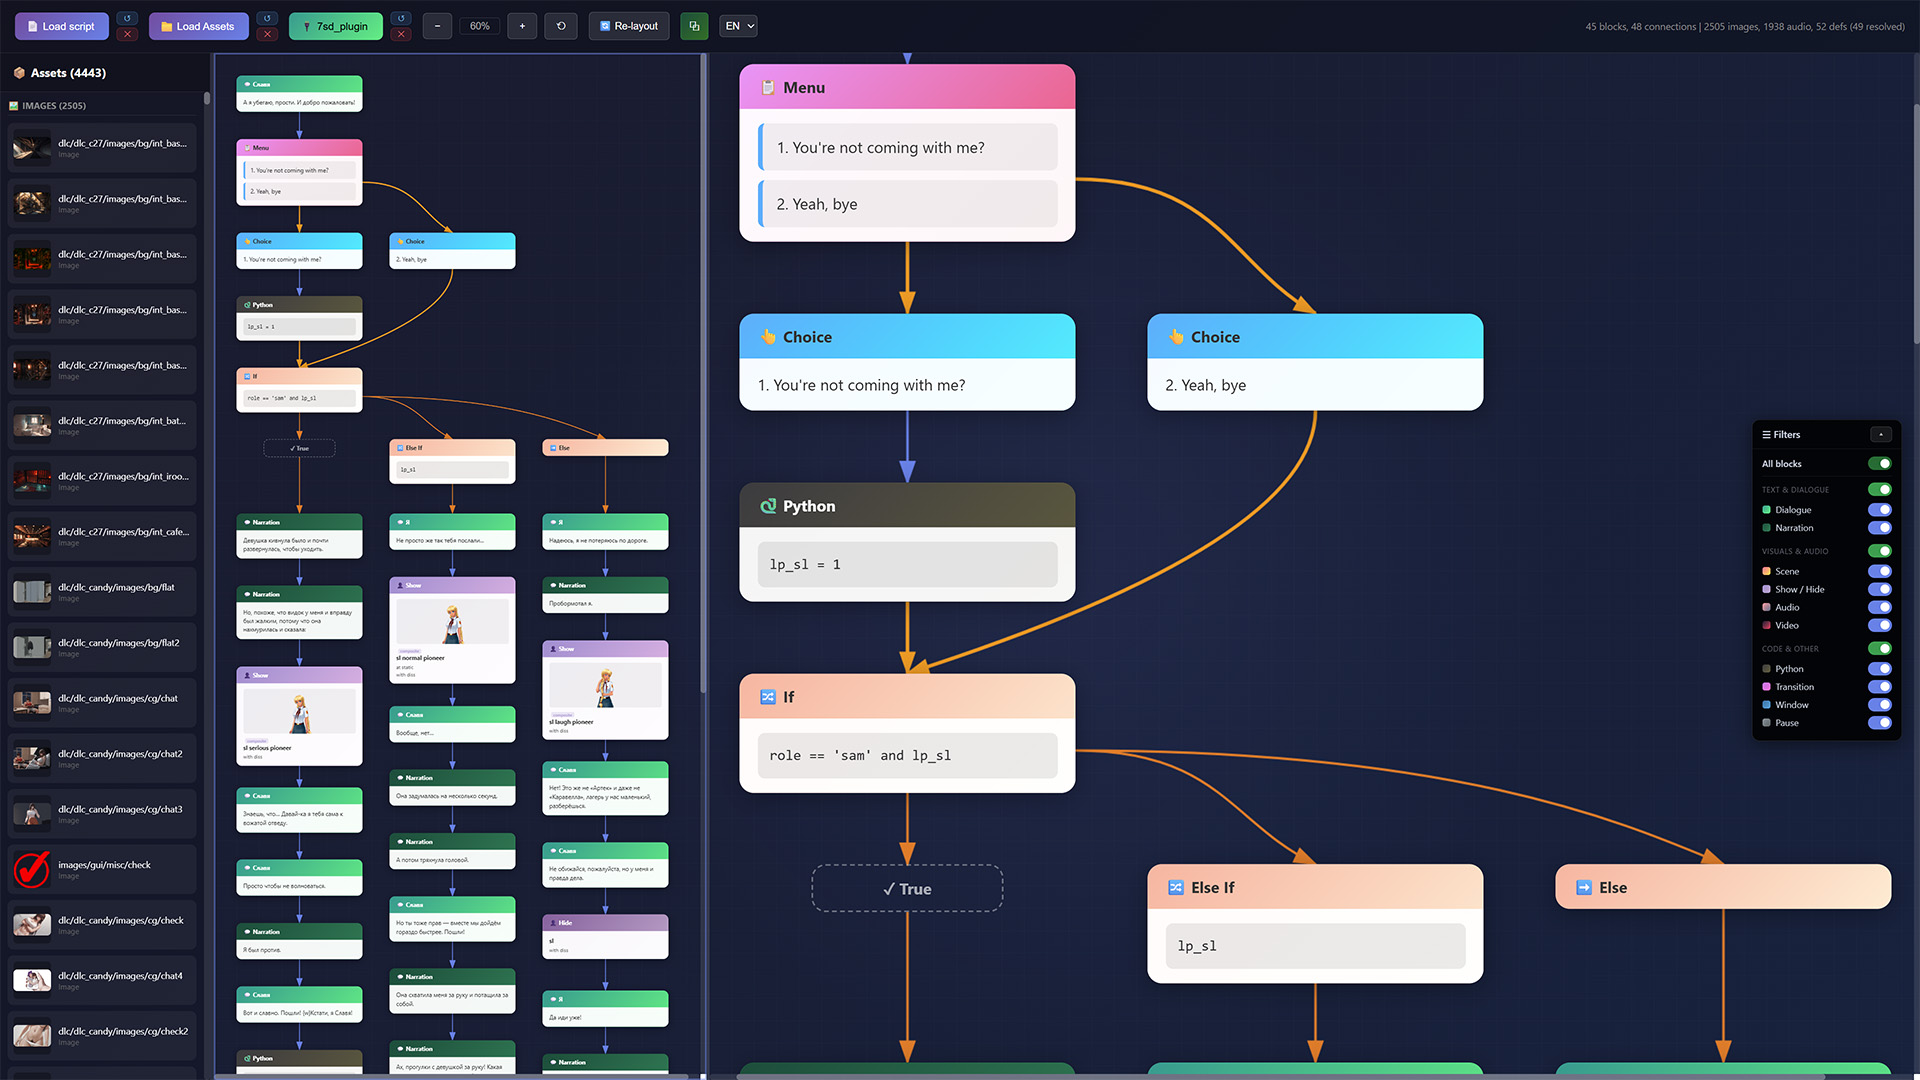Viewport: 1920px width, 1080px height.
Task: Click the reload icon next to Load script
Action: pos(127,18)
